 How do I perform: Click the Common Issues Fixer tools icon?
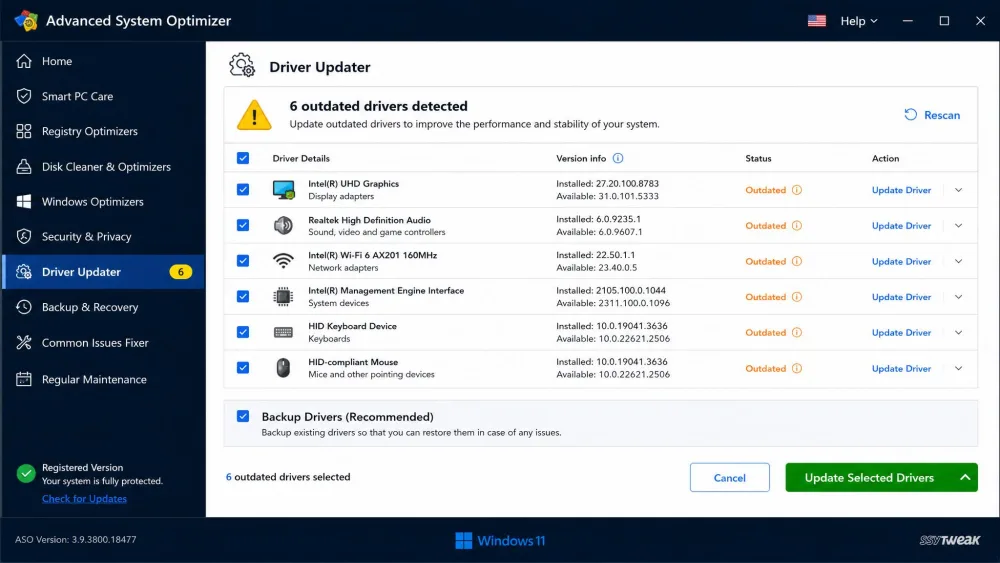point(24,342)
